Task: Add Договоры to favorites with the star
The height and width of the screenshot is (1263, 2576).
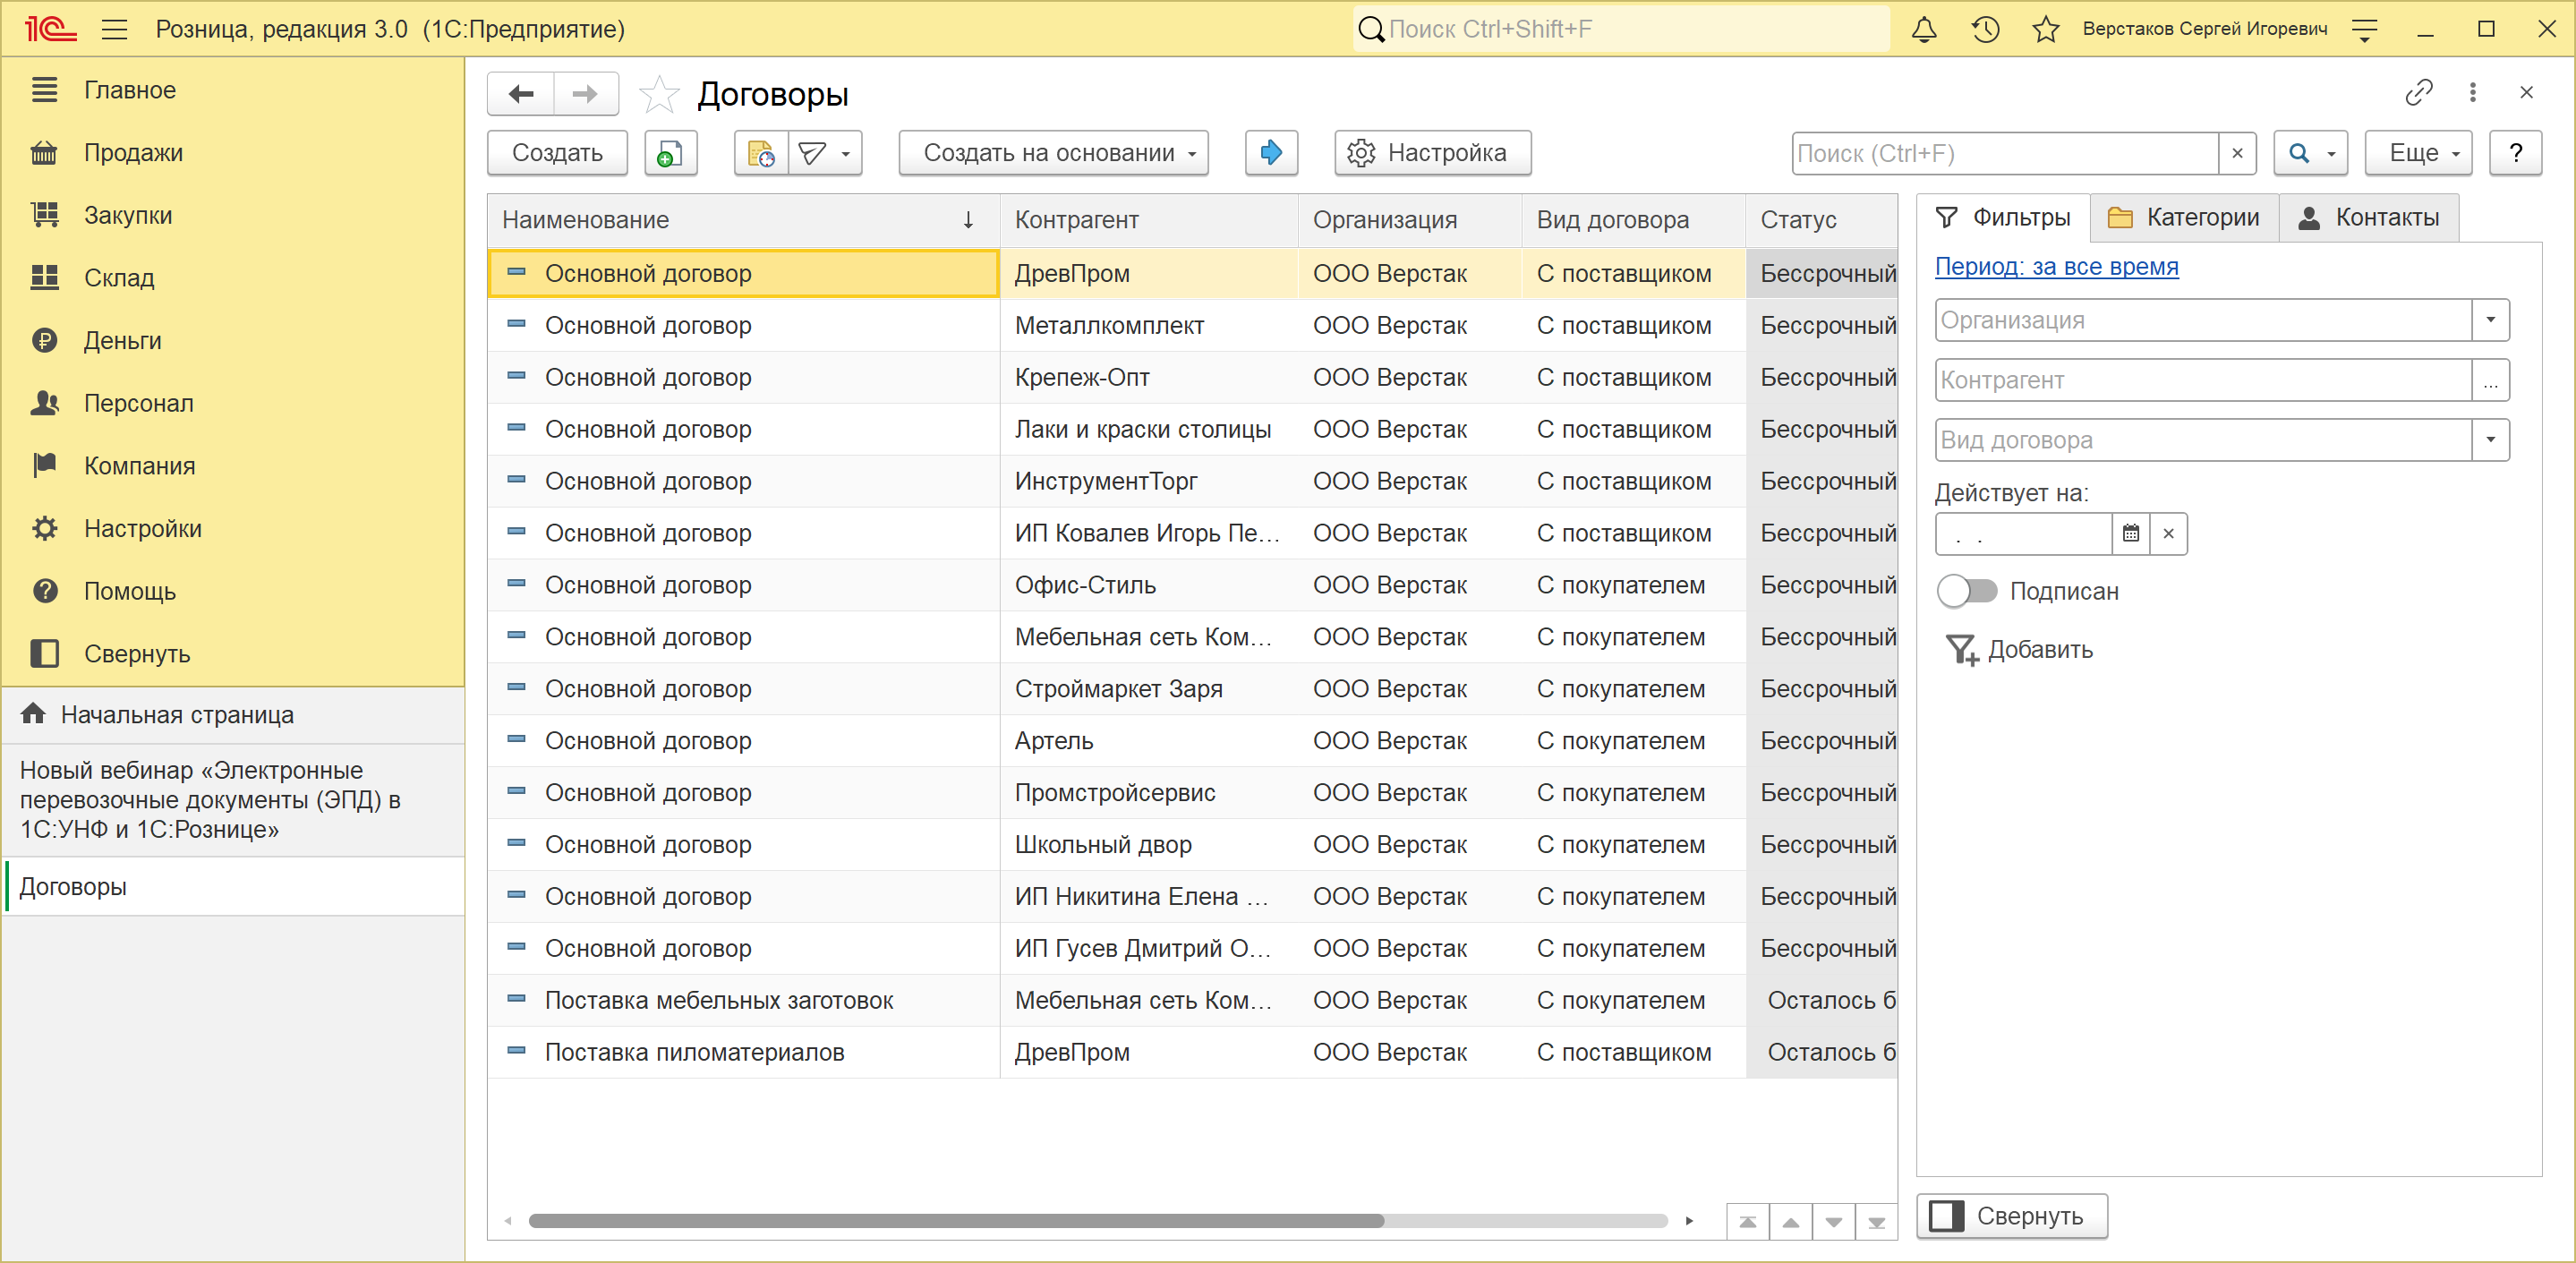Action: tap(659, 94)
